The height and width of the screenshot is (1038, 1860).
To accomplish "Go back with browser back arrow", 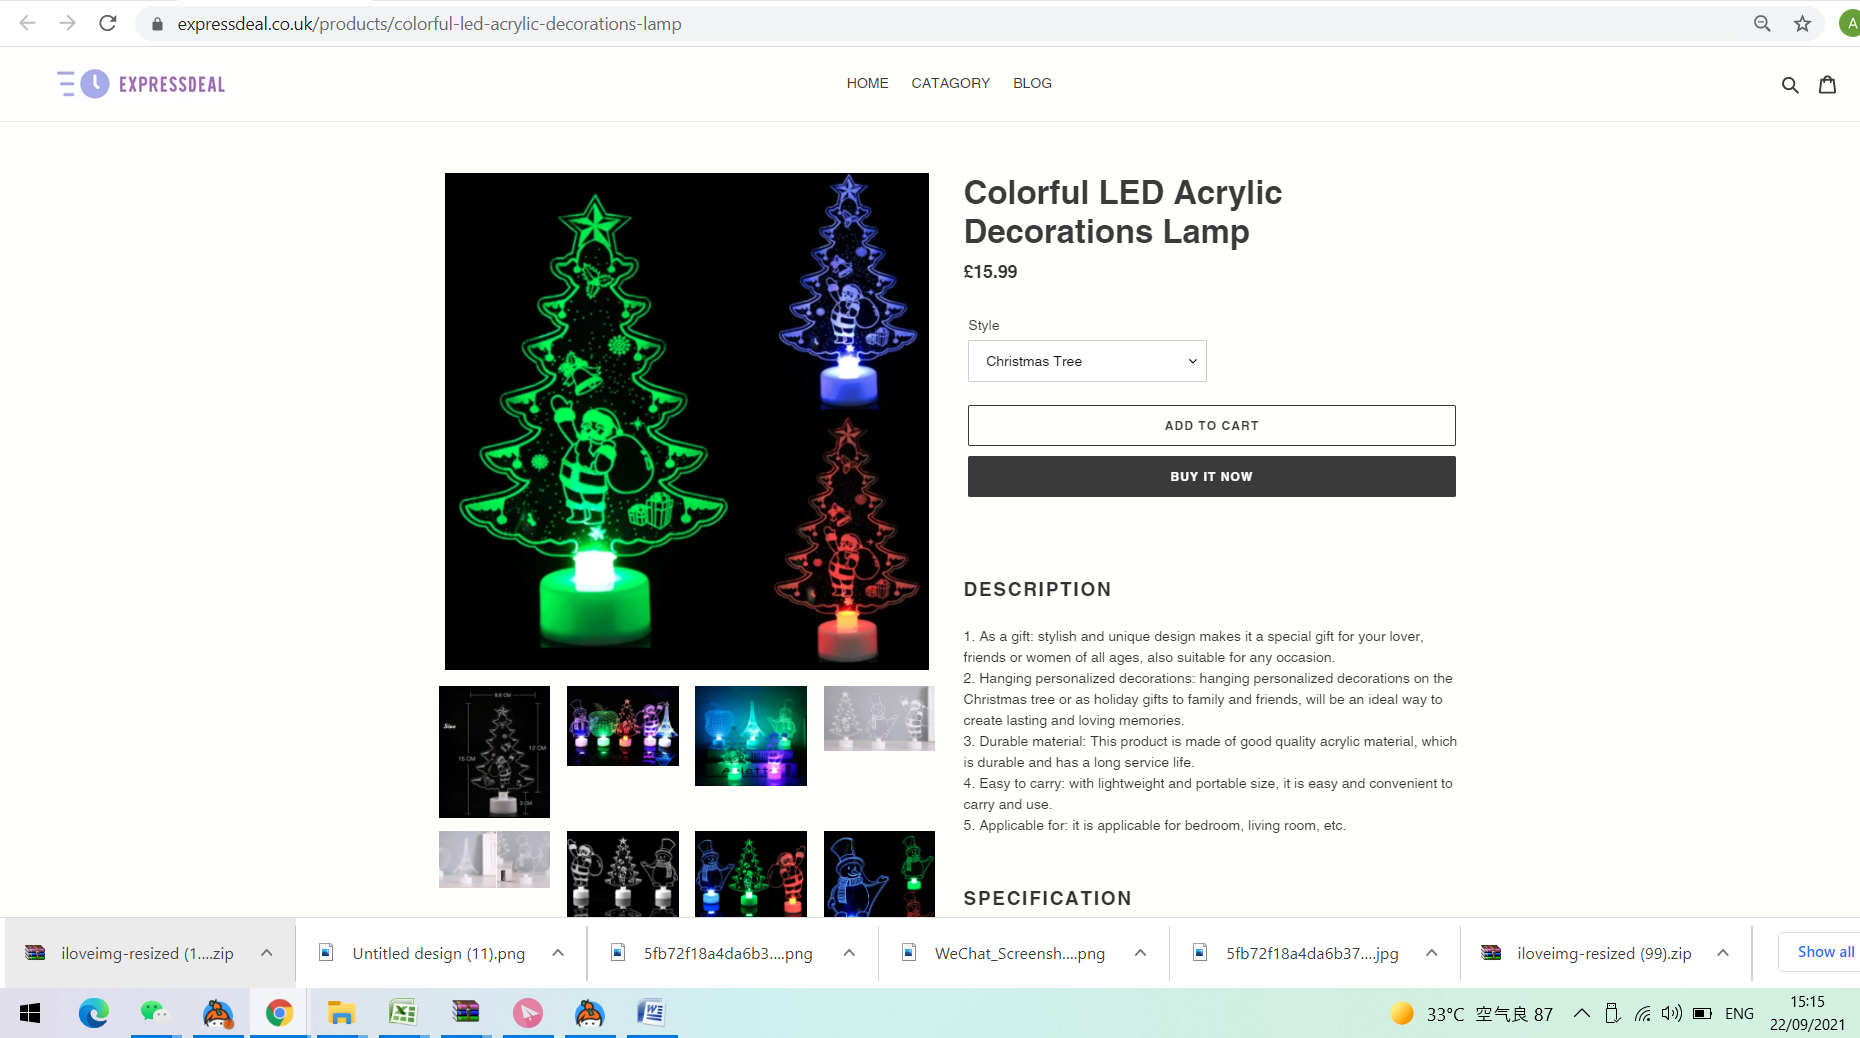I will click(x=27, y=23).
